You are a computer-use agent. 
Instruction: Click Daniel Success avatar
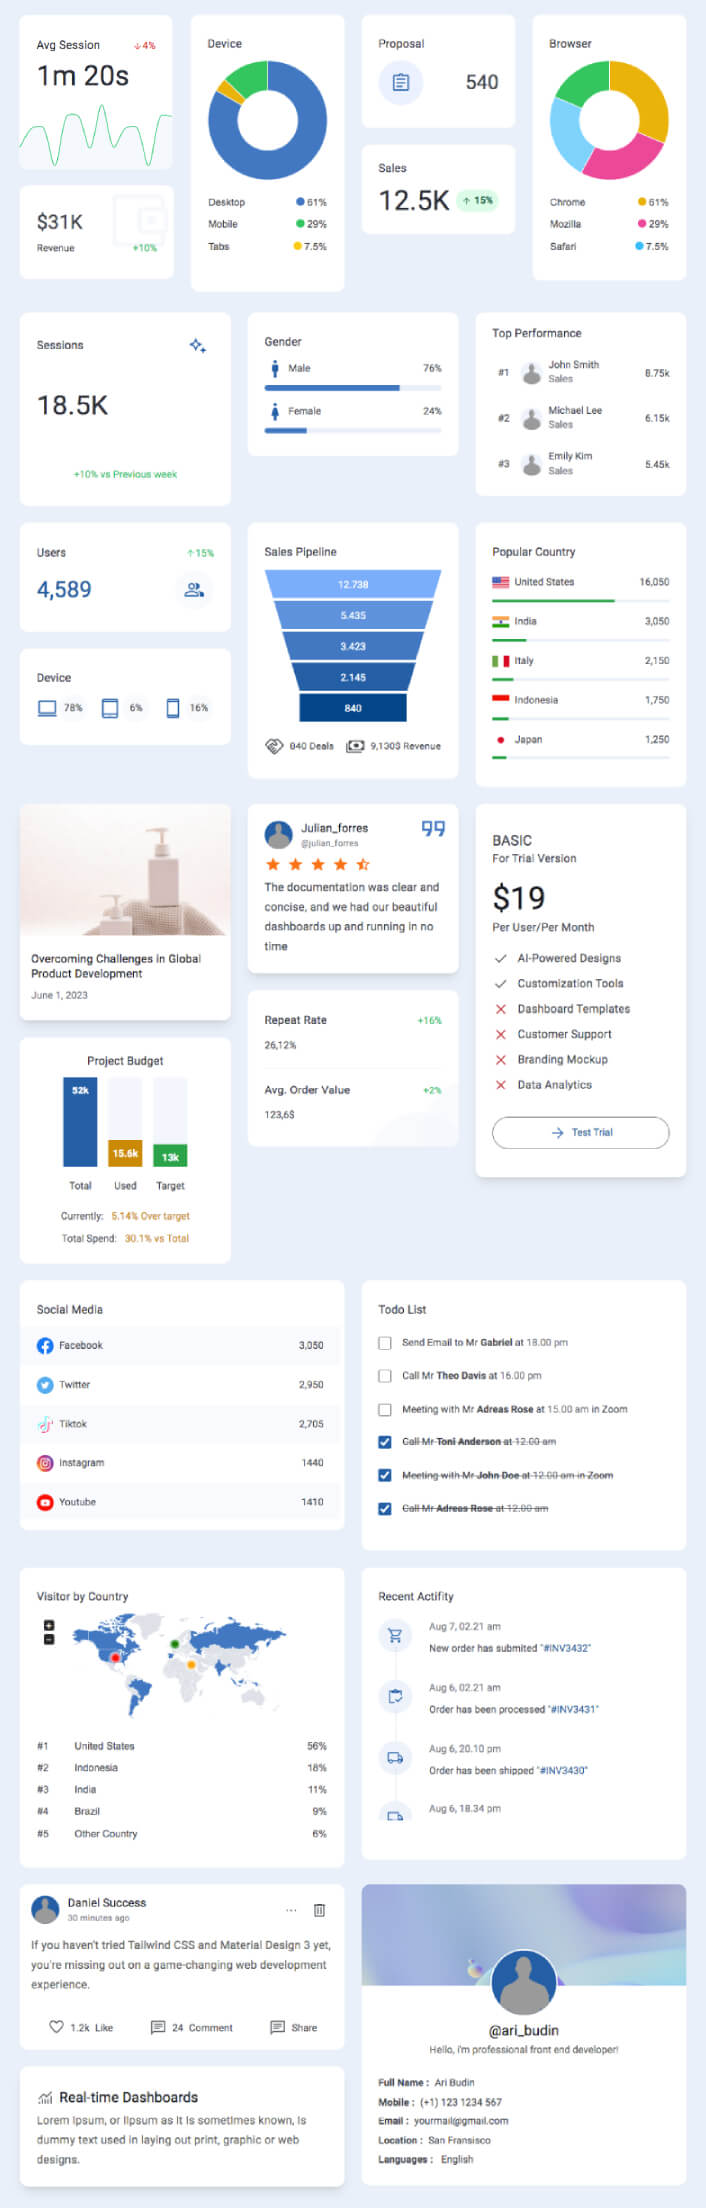[x=45, y=1910]
